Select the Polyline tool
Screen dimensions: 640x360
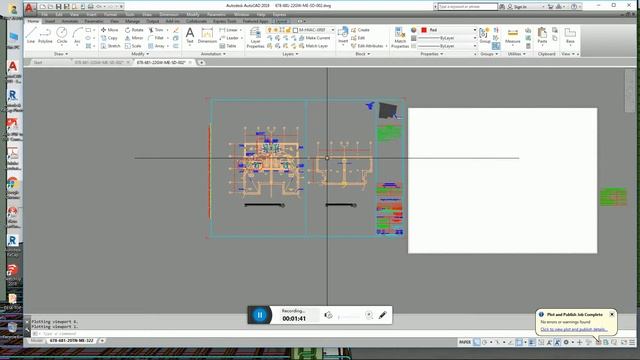point(45,35)
